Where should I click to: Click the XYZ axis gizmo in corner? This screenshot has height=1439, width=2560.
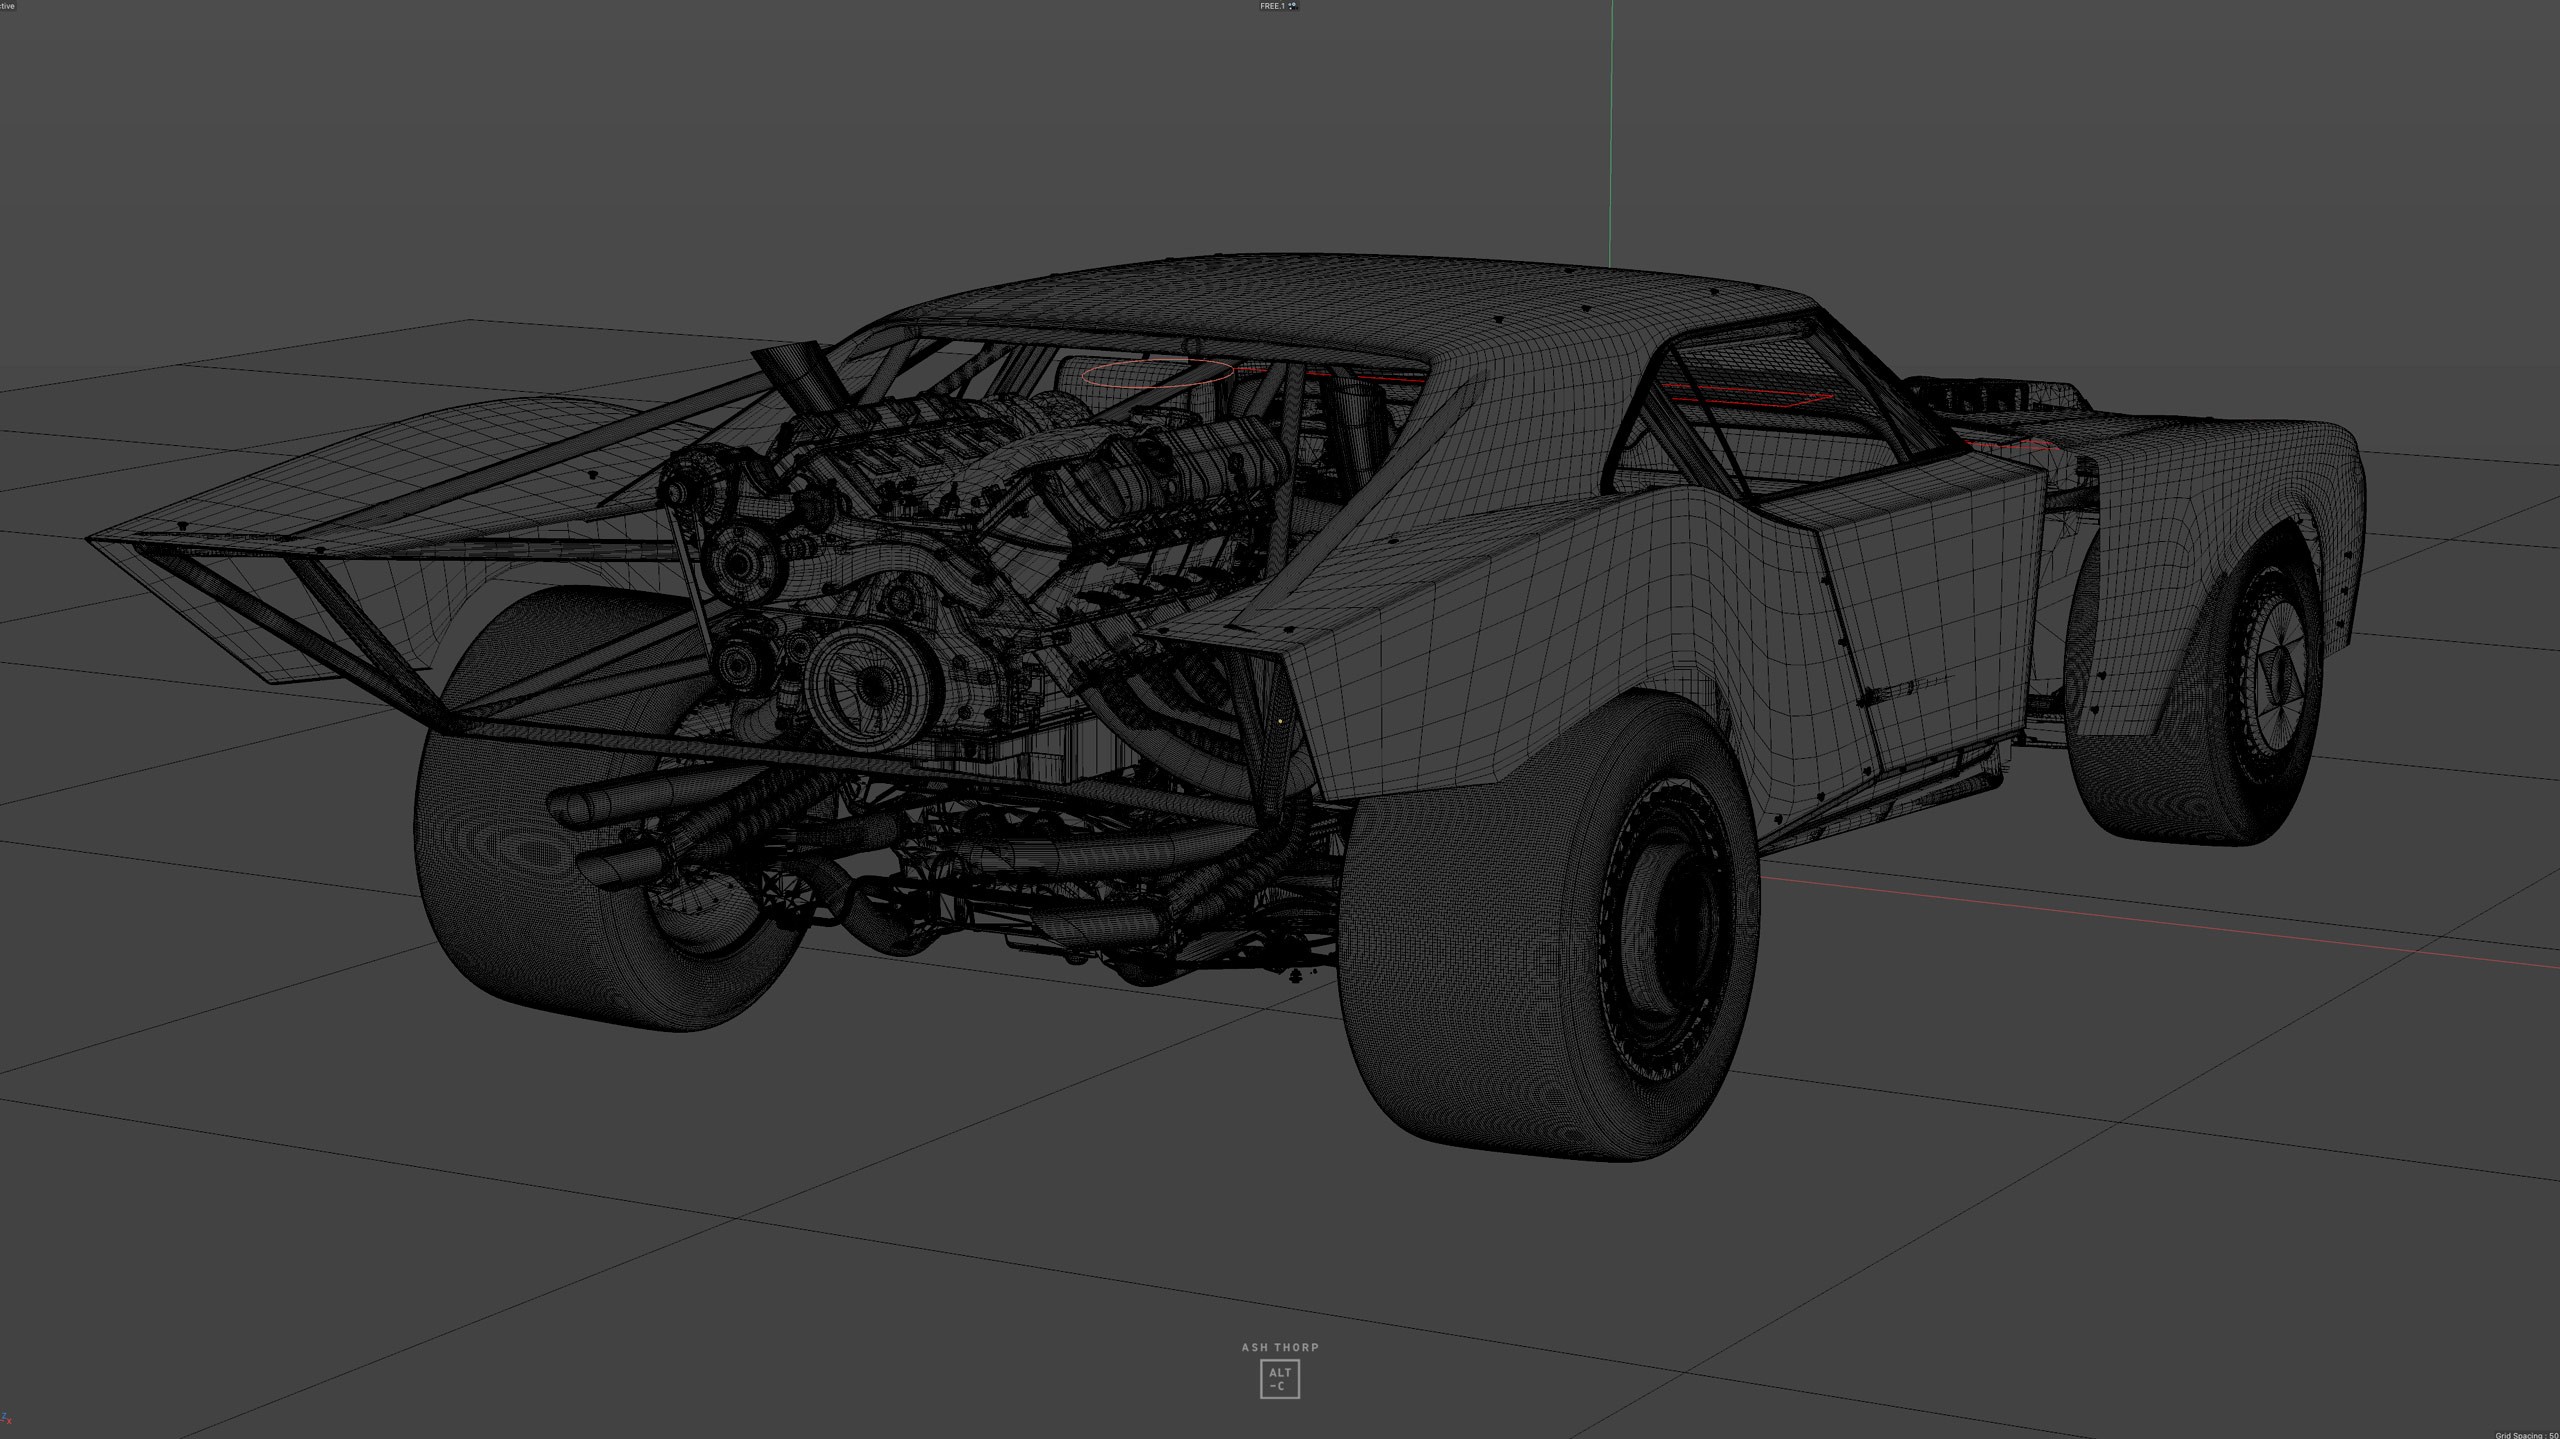[7, 1418]
